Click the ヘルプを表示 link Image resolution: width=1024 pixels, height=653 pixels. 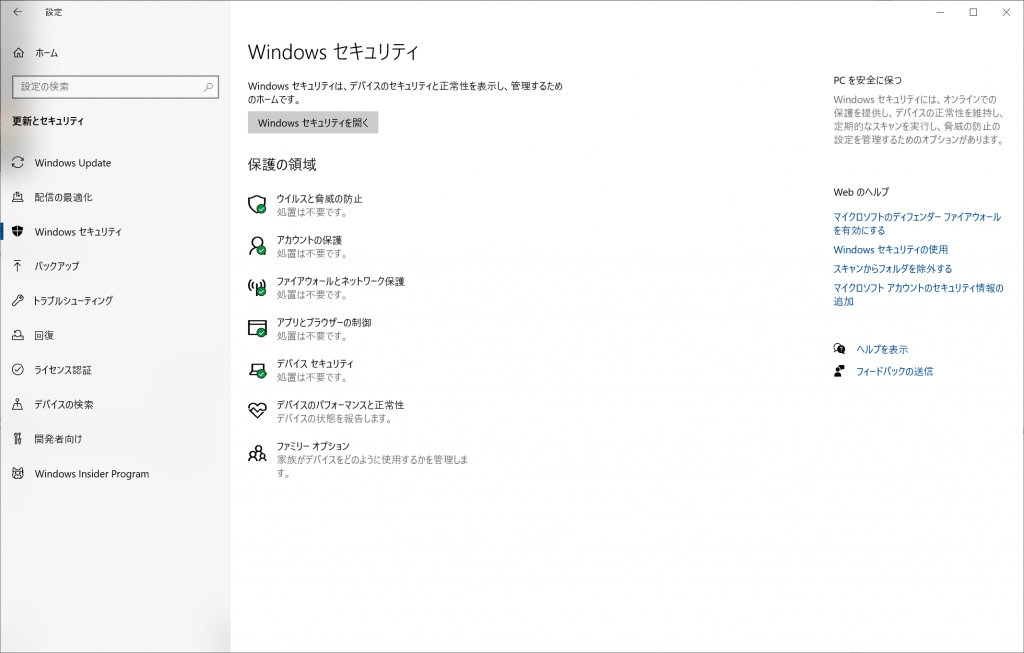point(882,349)
